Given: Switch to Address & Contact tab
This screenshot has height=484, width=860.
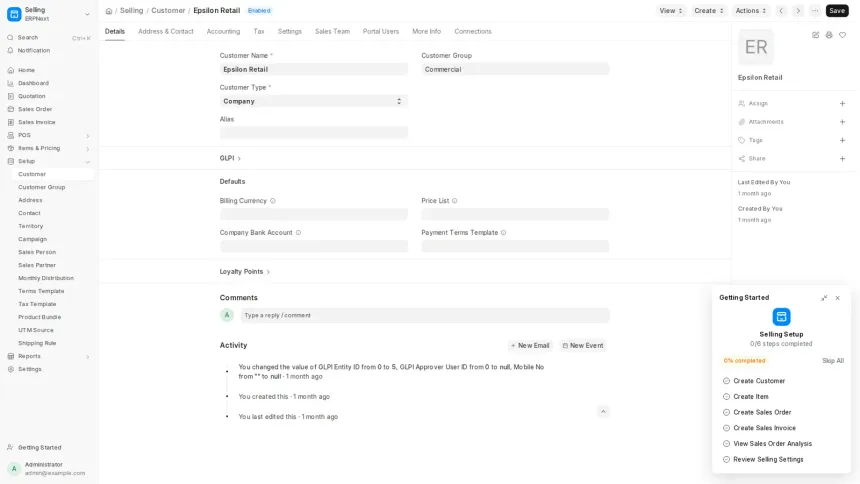Looking at the screenshot, I should click(166, 31).
